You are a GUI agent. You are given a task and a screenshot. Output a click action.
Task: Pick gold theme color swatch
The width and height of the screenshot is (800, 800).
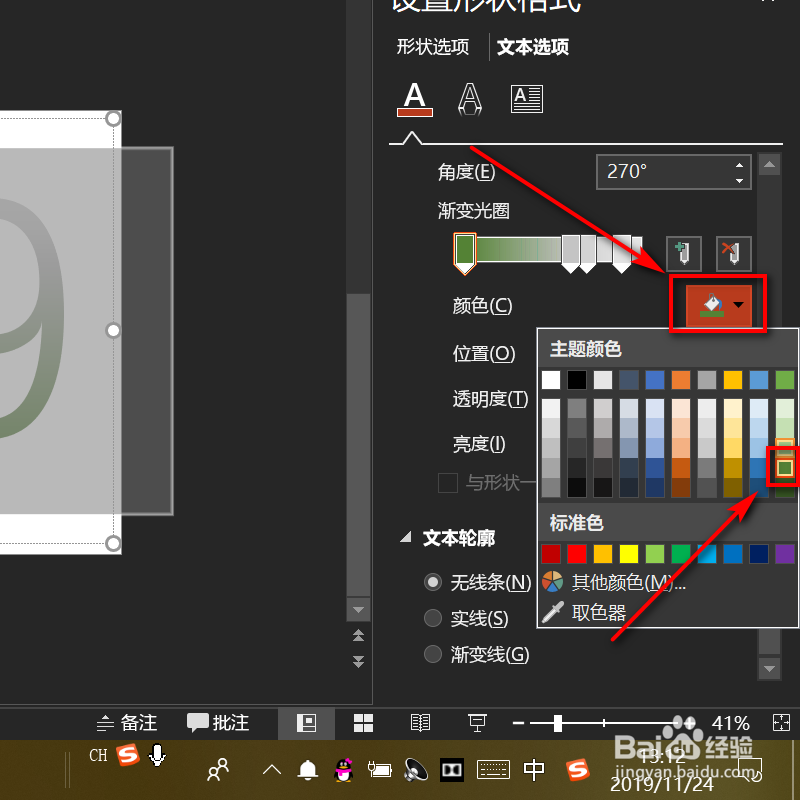tap(733, 380)
